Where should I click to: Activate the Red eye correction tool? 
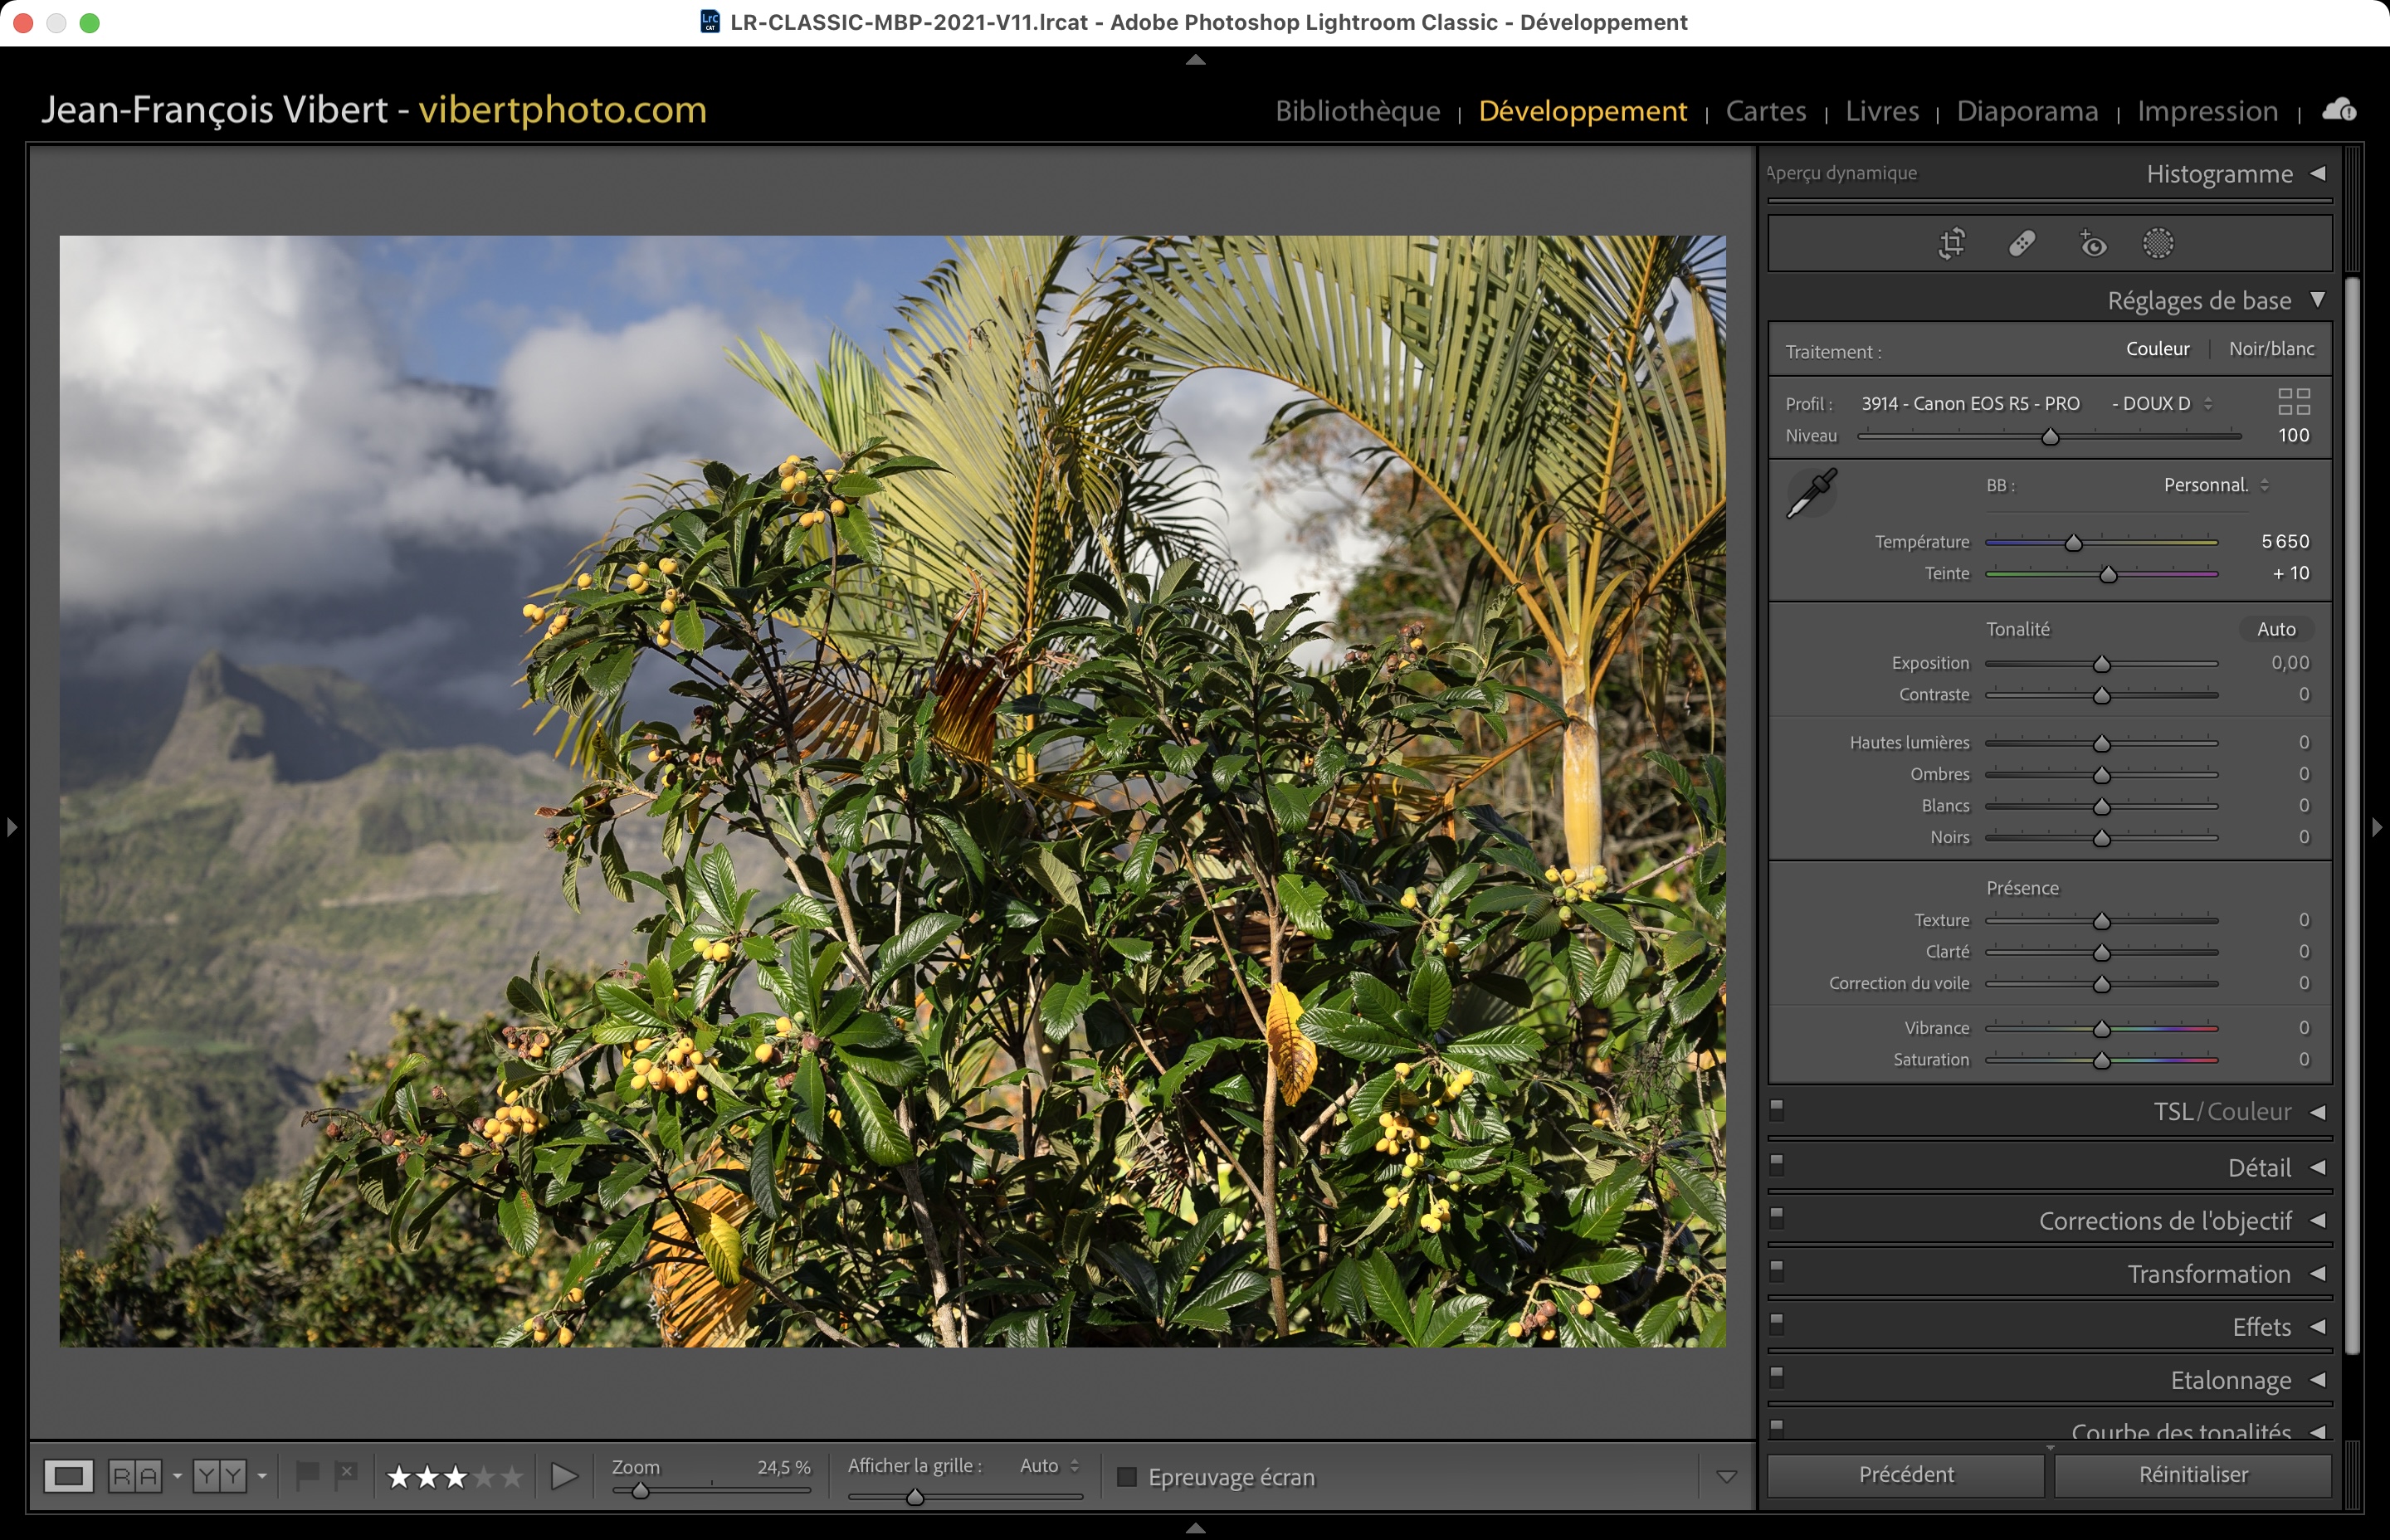[x=2092, y=243]
